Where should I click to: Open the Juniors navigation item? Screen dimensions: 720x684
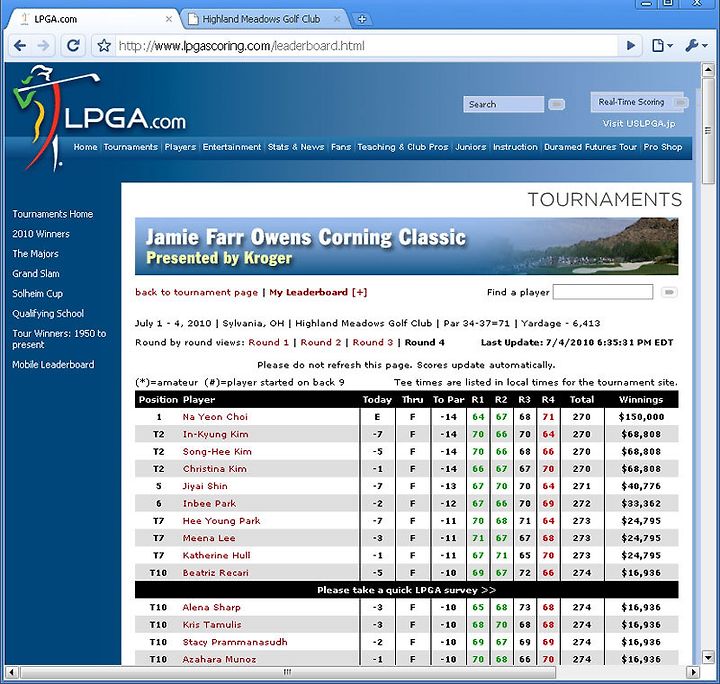pyautogui.click(x=471, y=147)
